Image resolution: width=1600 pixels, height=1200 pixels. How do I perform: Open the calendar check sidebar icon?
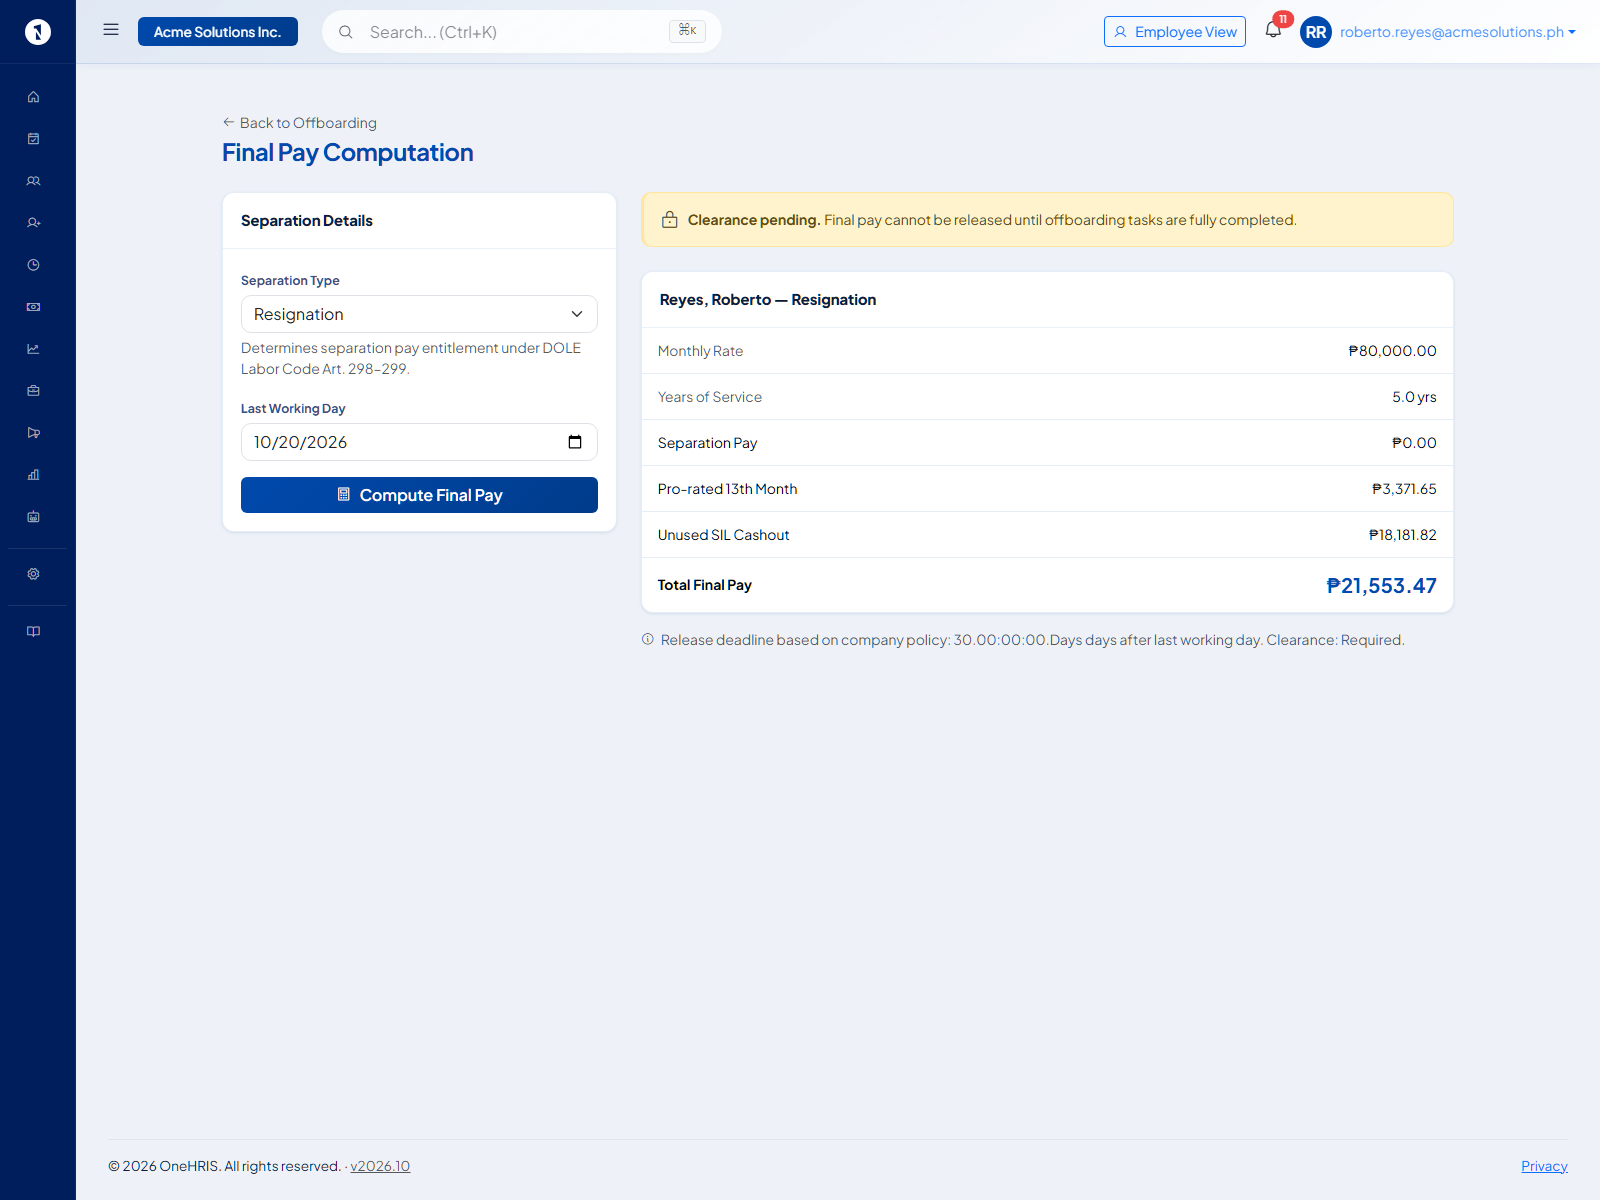click(33, 139)
